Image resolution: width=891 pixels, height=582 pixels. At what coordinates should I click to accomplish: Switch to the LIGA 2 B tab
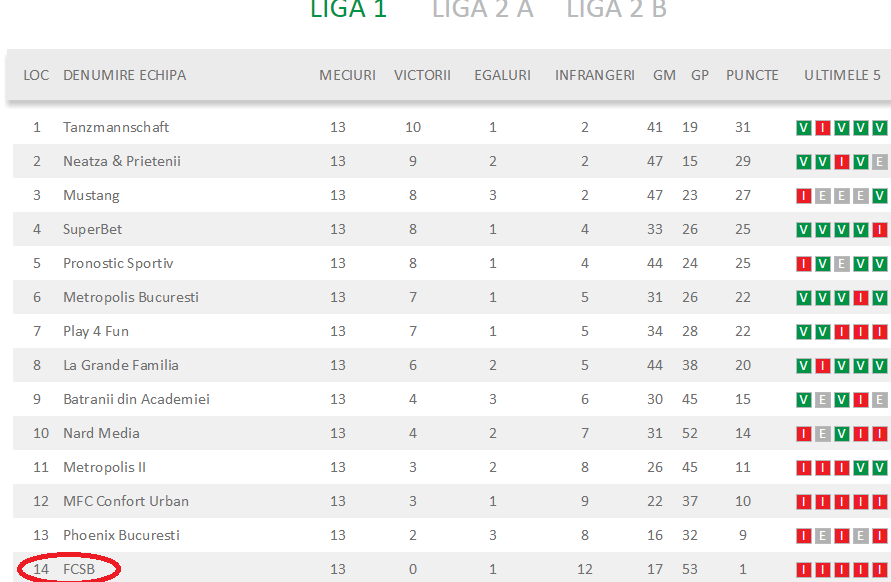coord(616,10)
